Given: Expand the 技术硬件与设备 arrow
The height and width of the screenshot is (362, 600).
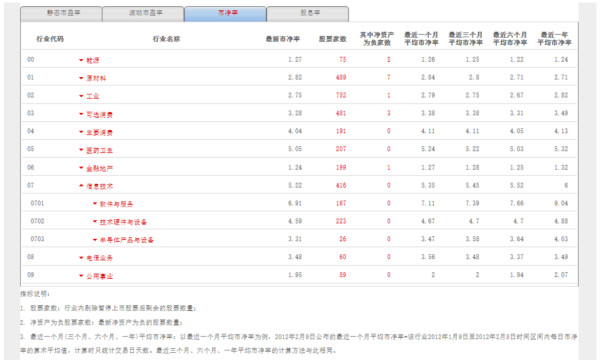Looking at the screenshot, I should tap(95, 222).
